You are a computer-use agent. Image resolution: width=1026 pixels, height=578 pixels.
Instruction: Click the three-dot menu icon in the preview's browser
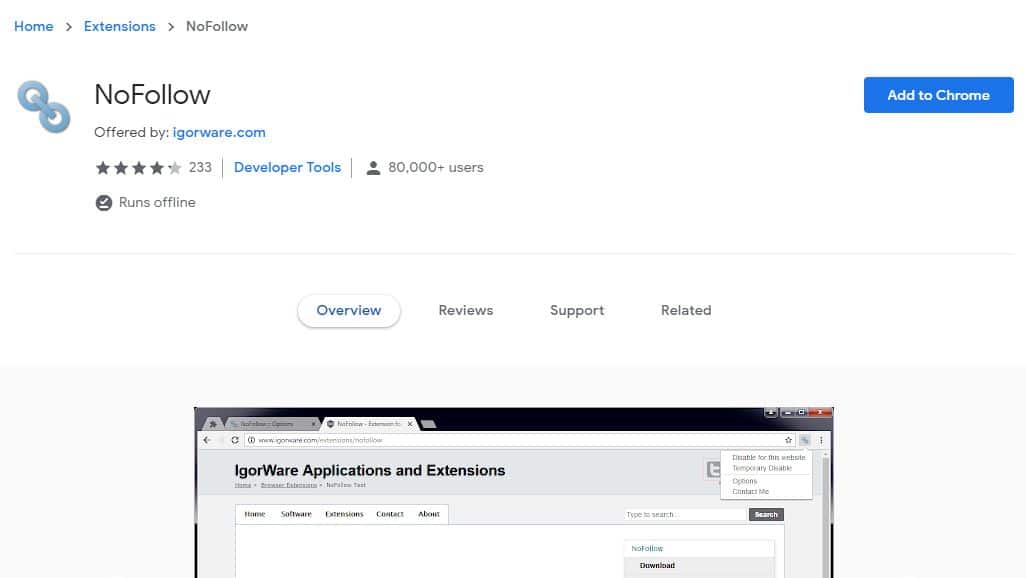(x=821, y=440)
